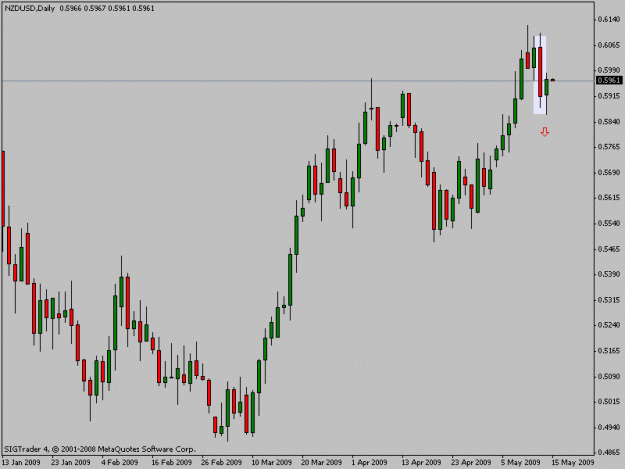Click the 23 Jan 2009 date label
Image resolution: width=625 pixels, height=469 pixels.
point(71,463)
